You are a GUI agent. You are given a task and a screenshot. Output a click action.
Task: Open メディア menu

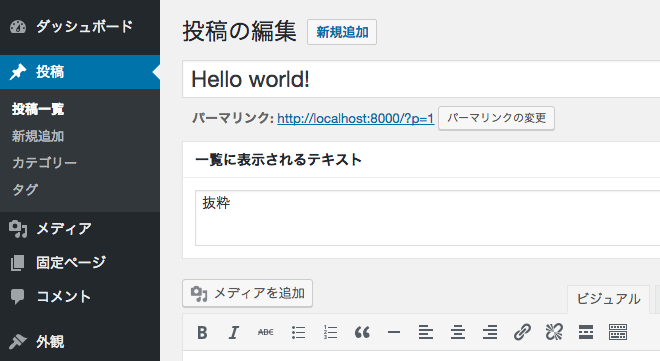pos(80,229)
